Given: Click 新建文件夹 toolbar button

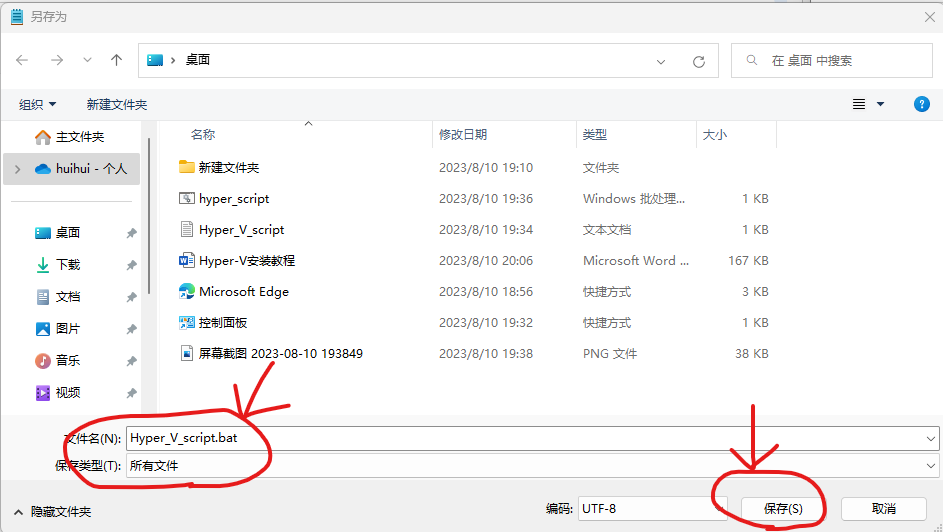Looking at the screenshot, I should click(x=117, y=105).
